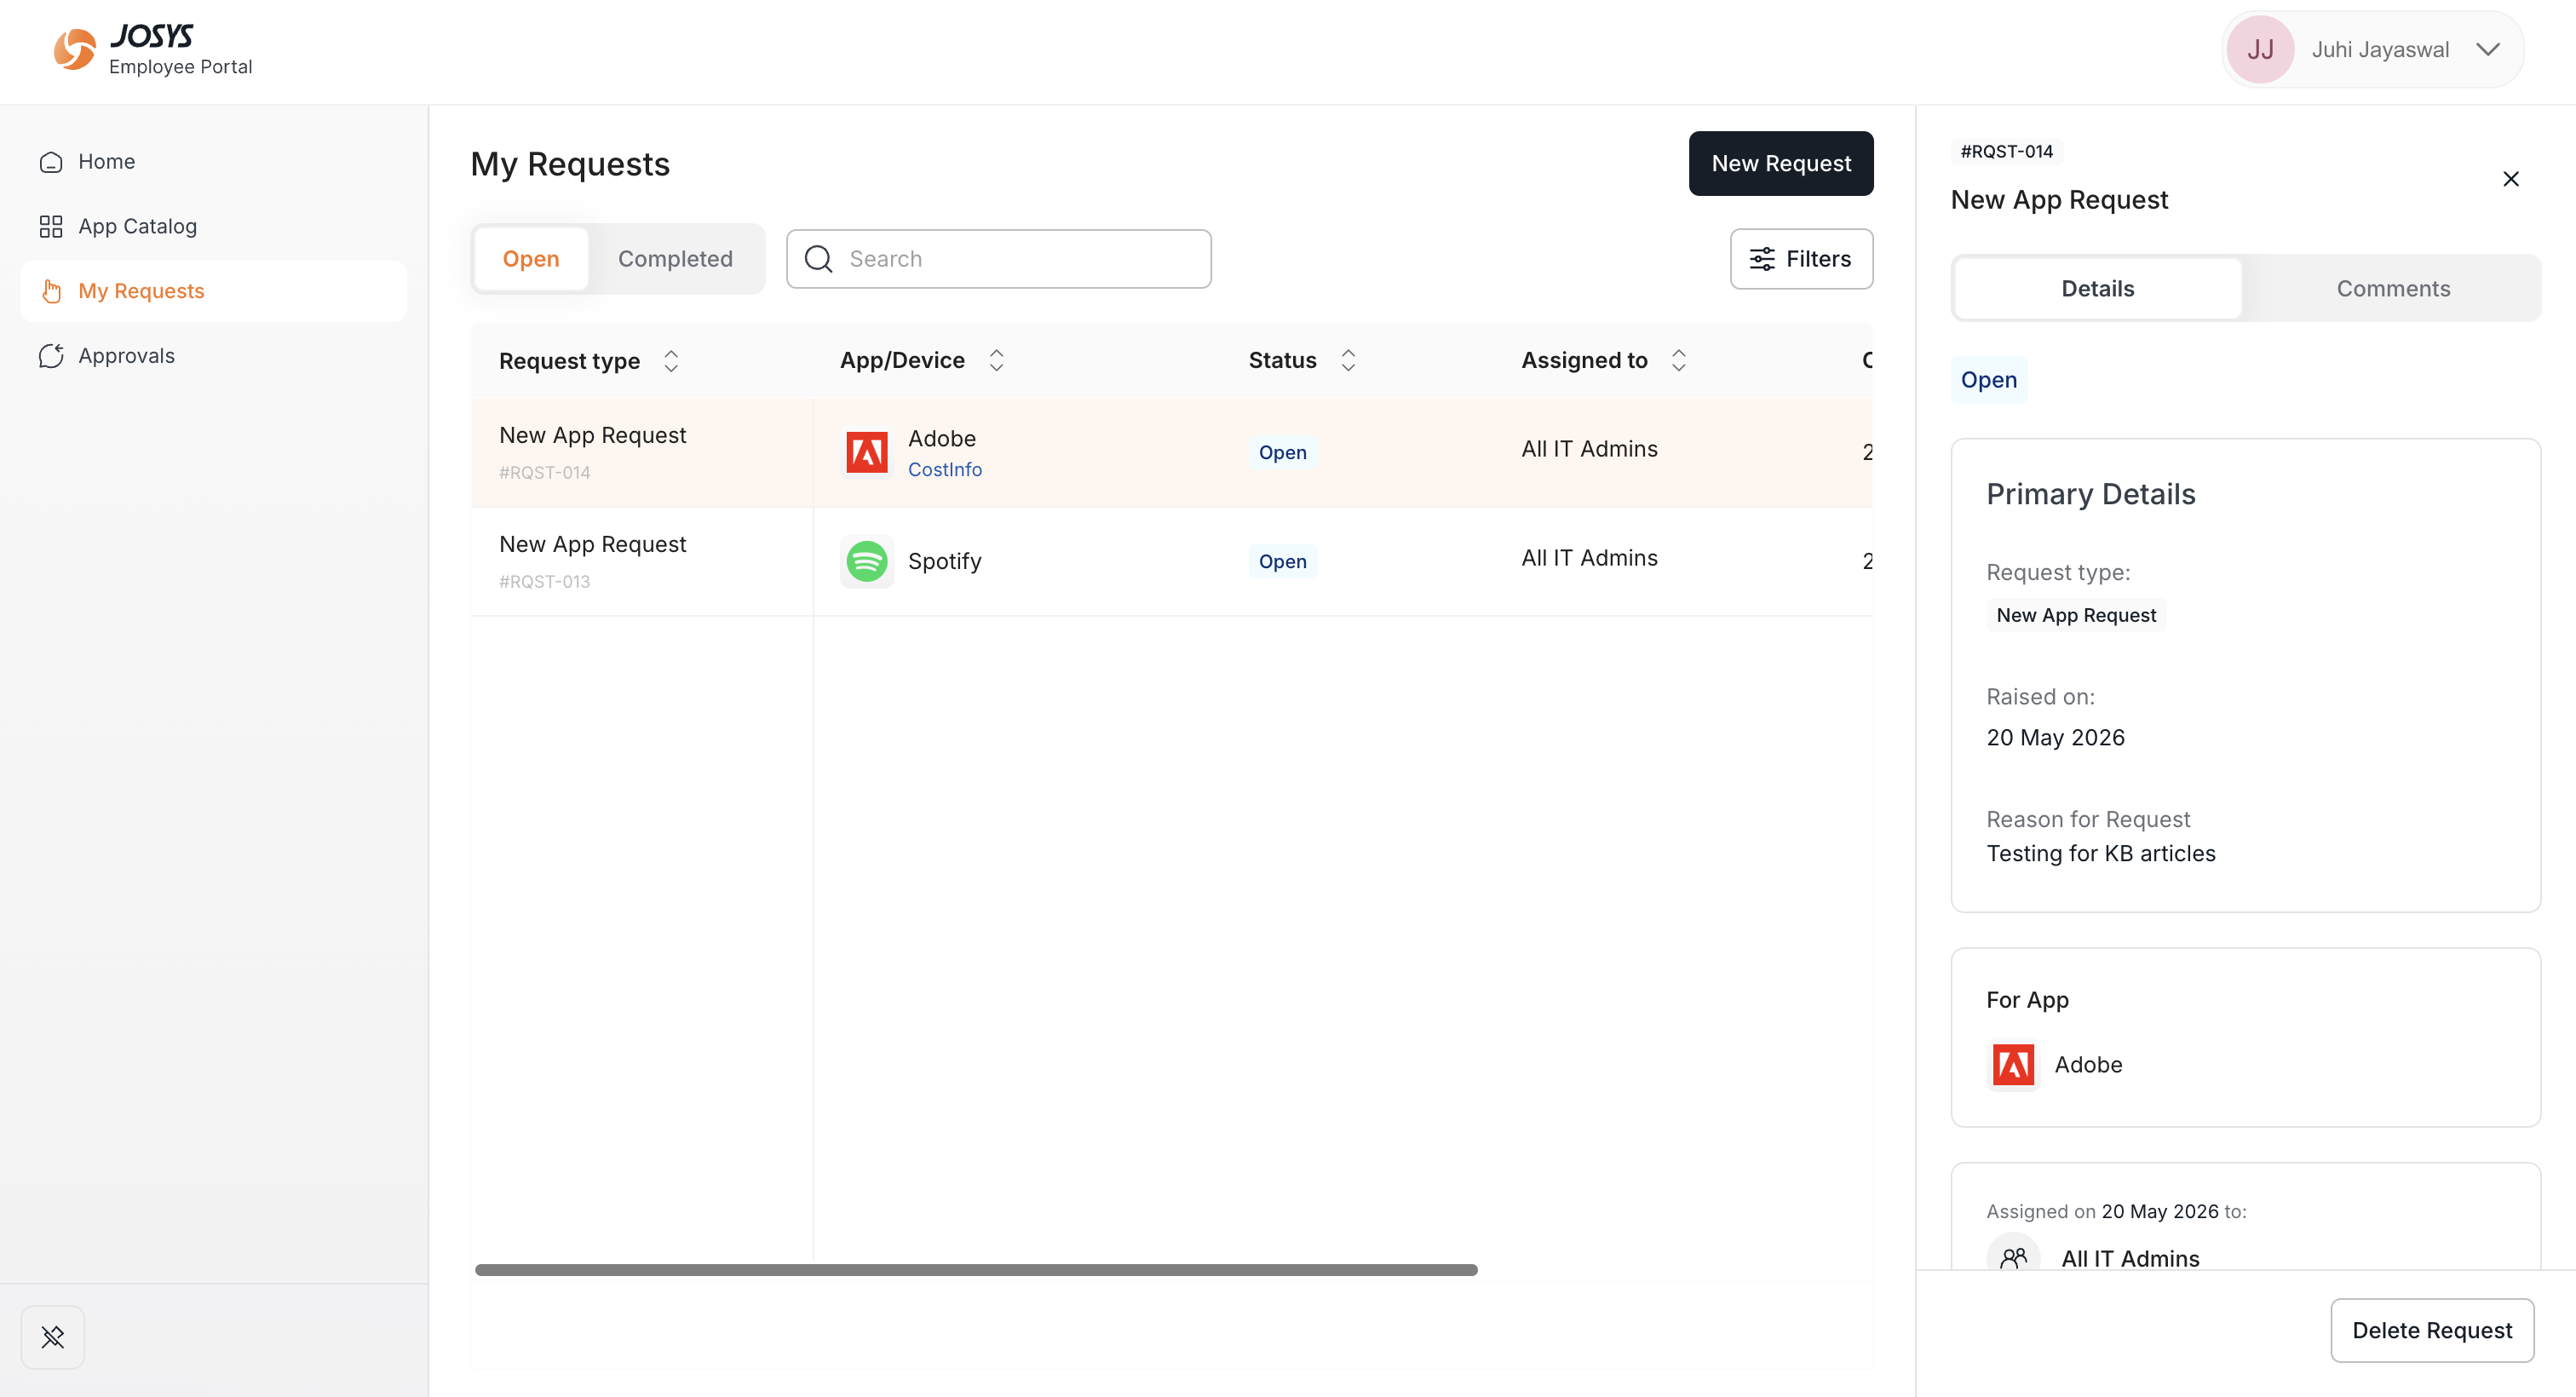The image size is (2576, 1397).
Task: Click the Delete Request button
Action: (2431, 1330)
